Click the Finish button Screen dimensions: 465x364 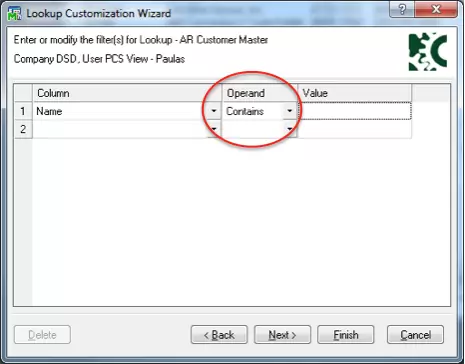pyautogui.click(x=346, y=334)
